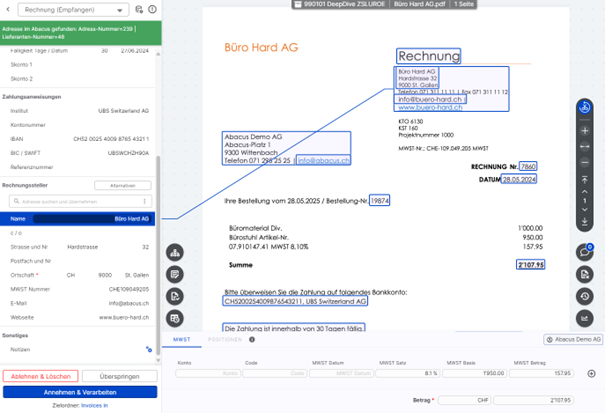Viewport: 605px width, 413px height.
Task: Click the CHF currency field
Action: pos(465,400)
